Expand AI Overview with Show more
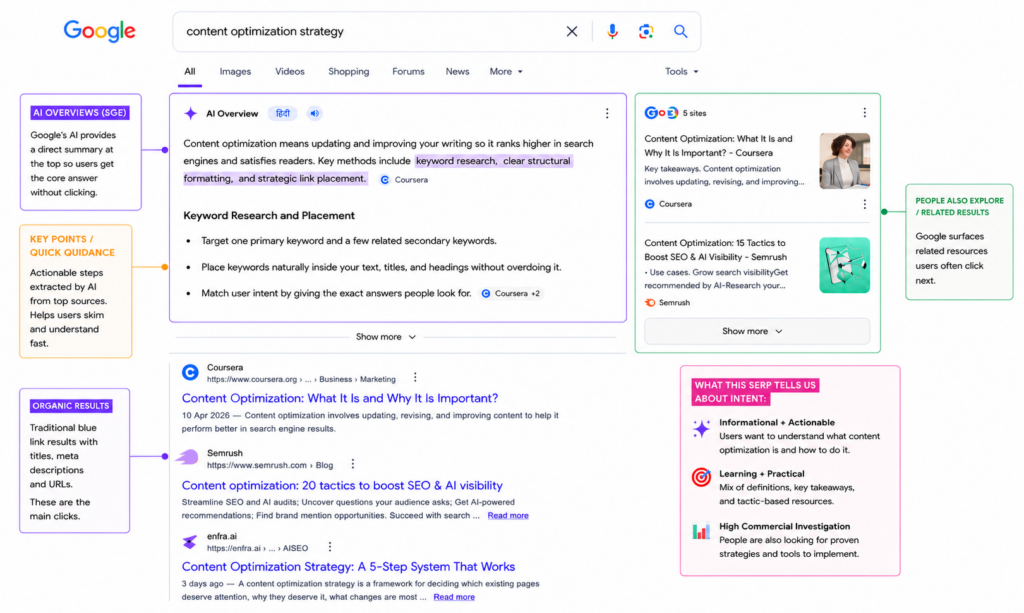Screen dimensions: 1024x613 [385, 337]
